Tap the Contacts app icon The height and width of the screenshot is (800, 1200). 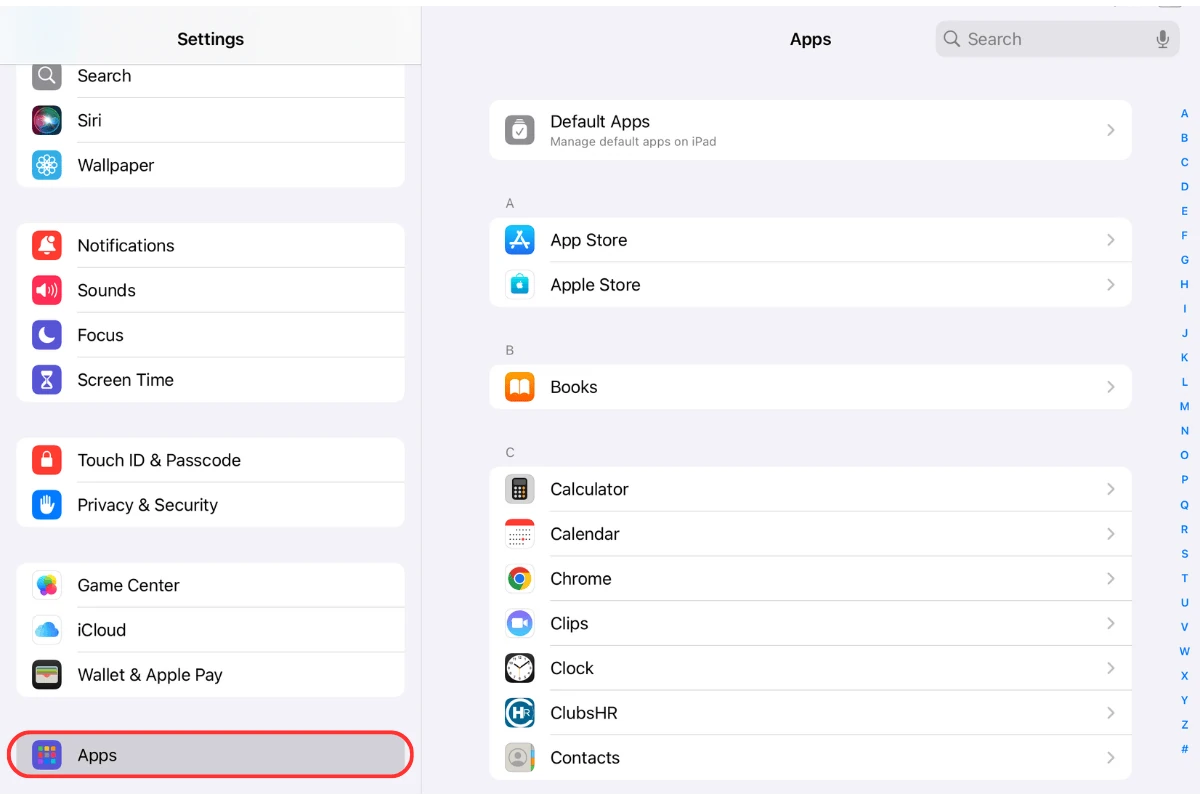coord(520,758)
